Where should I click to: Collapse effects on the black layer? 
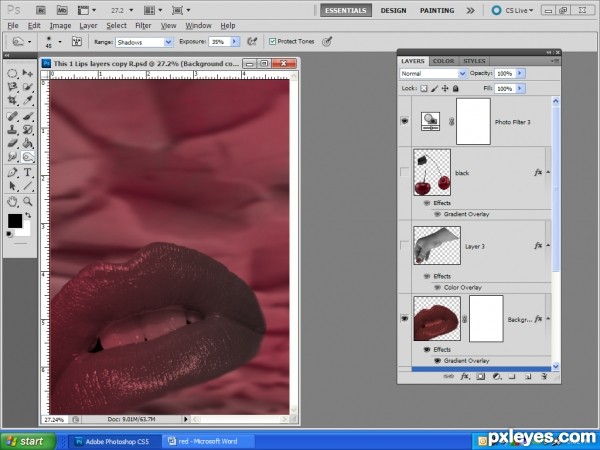point(548,172)
